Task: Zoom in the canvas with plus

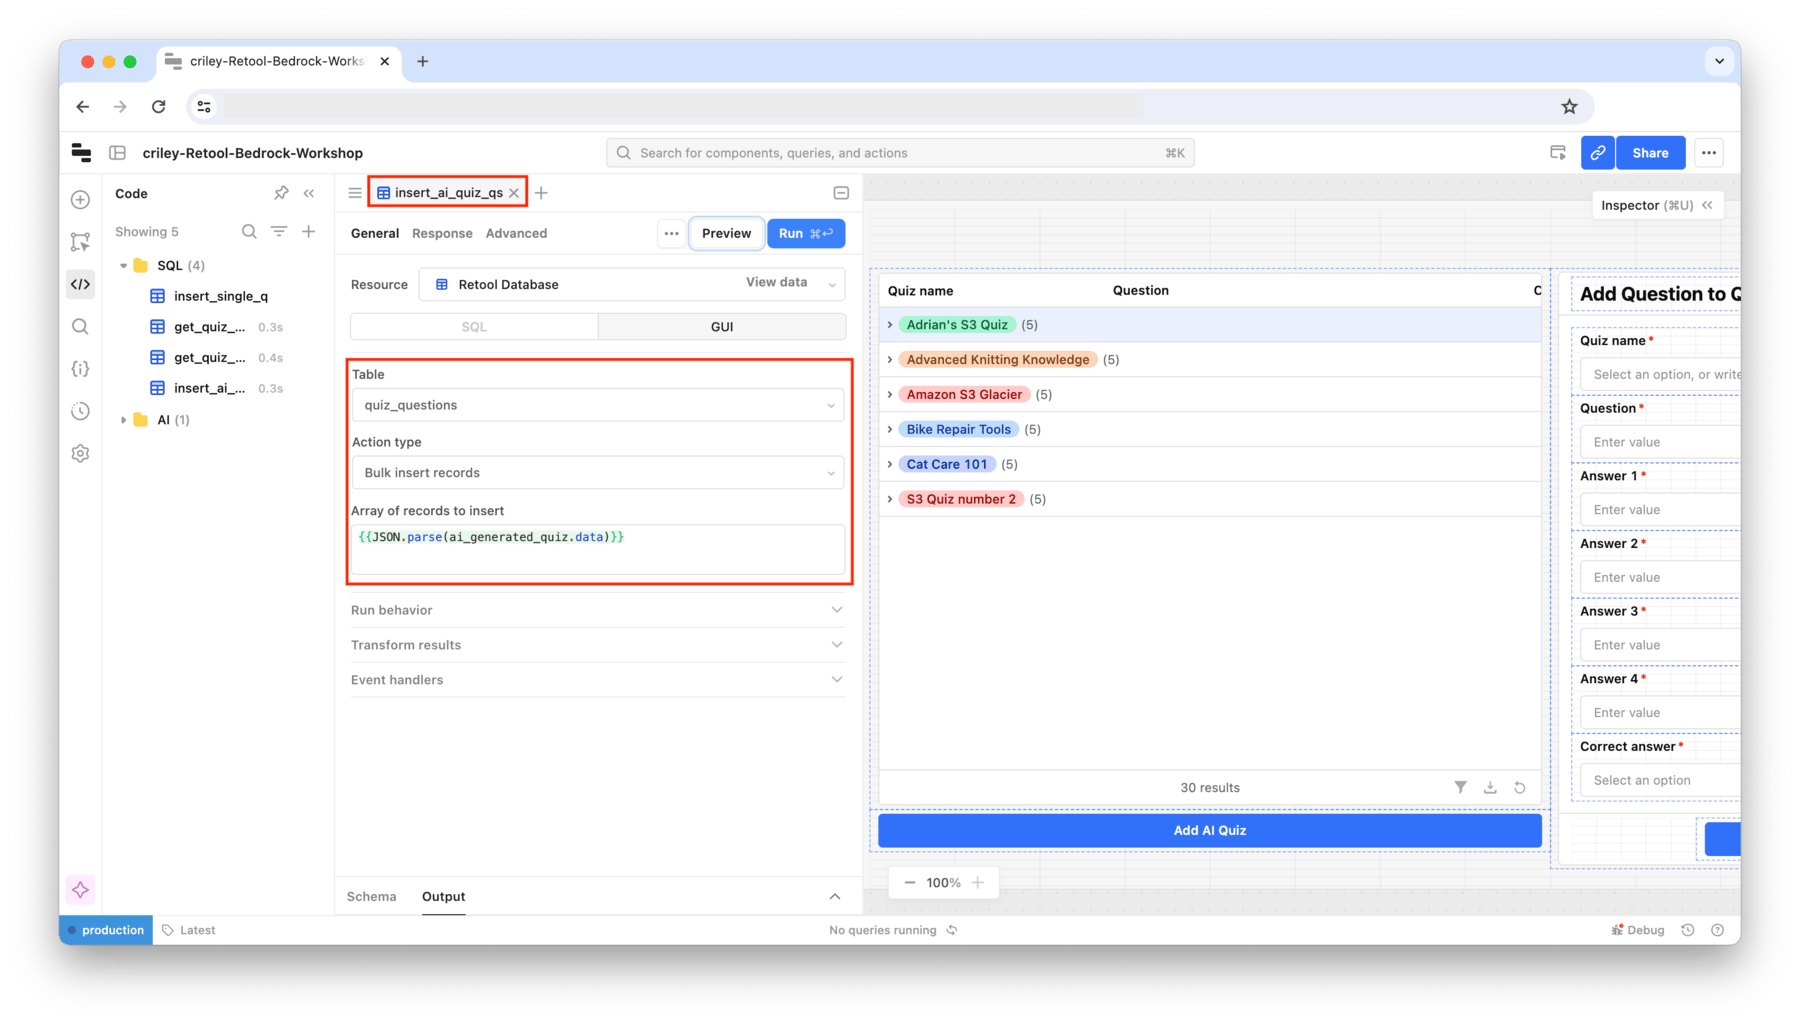Action: click(x=978, y=883)
